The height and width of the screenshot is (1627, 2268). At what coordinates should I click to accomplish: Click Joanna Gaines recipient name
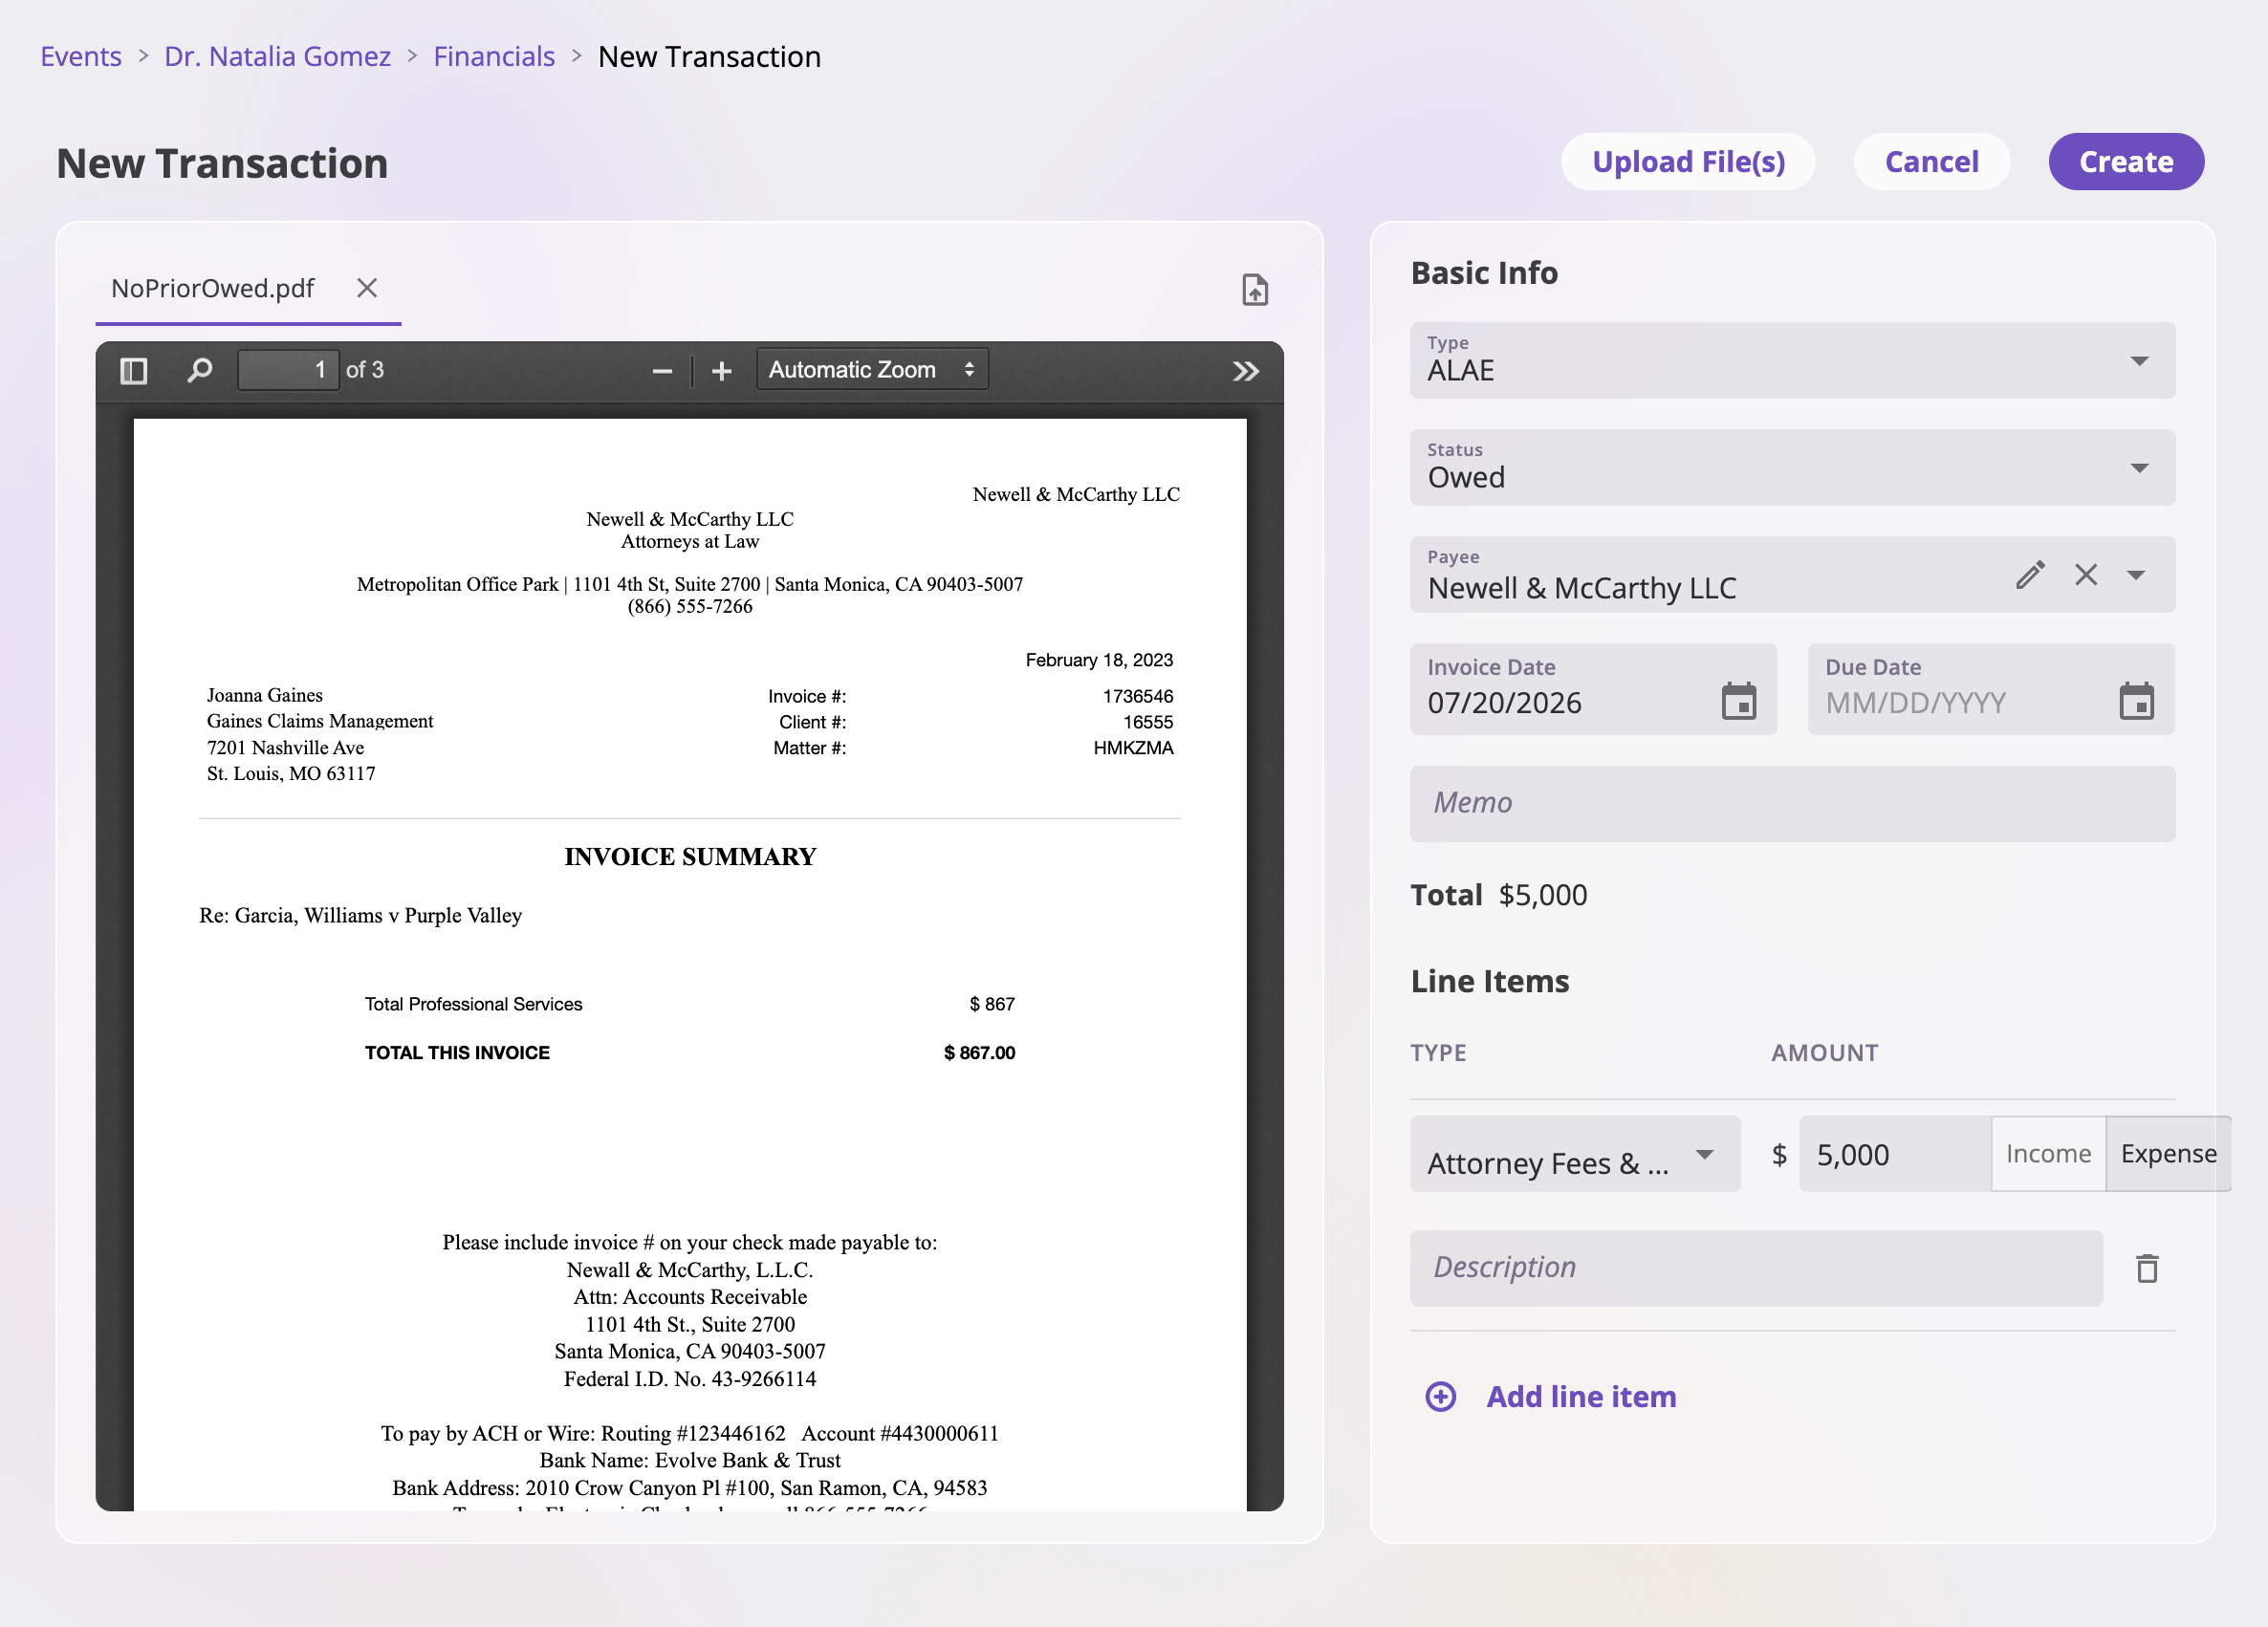point(265,695)
